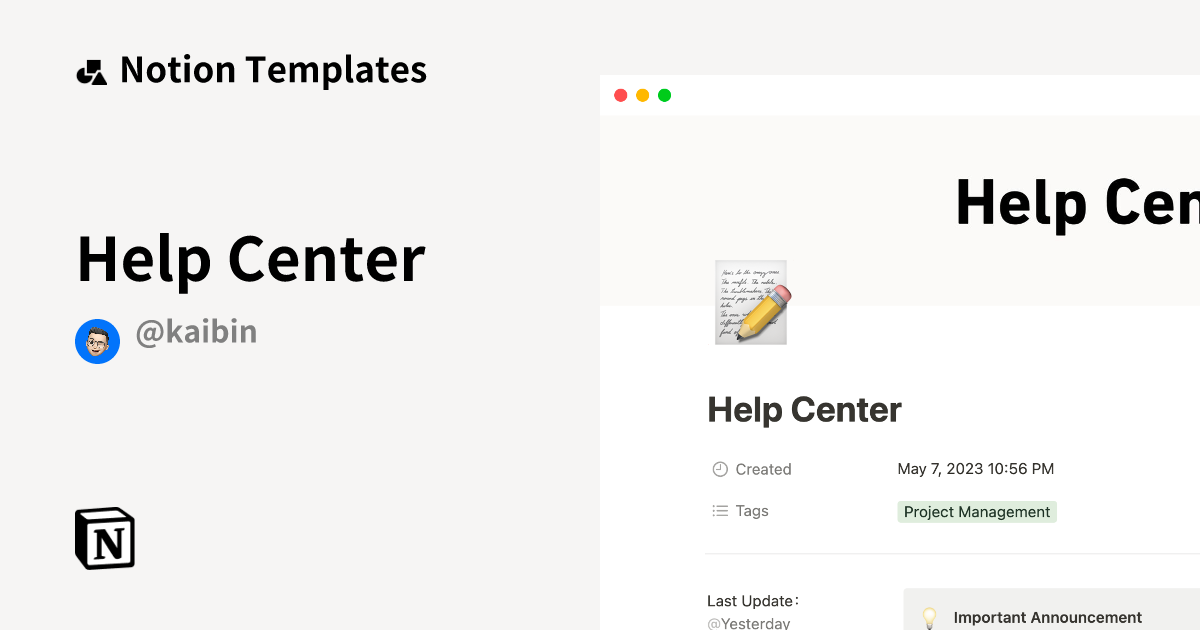Click the Notion cube logo

[x=105, y=538]
